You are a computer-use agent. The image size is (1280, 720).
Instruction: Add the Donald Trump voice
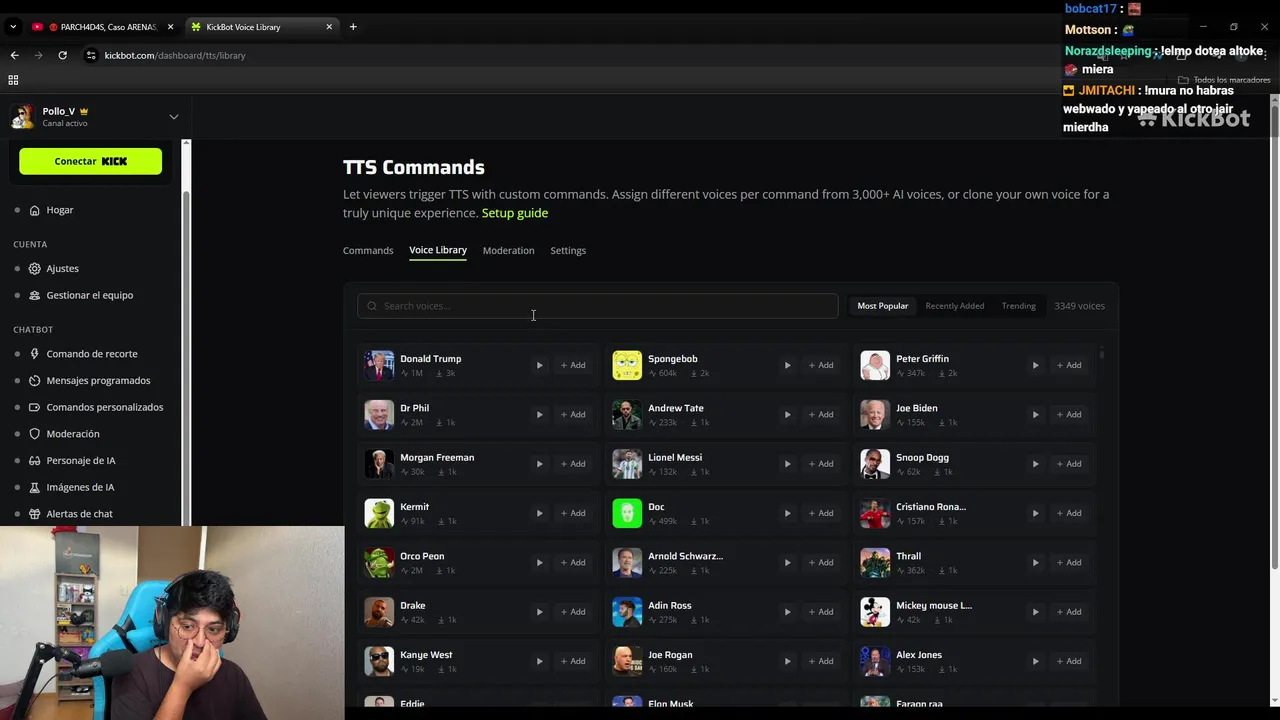pos(573,365)
